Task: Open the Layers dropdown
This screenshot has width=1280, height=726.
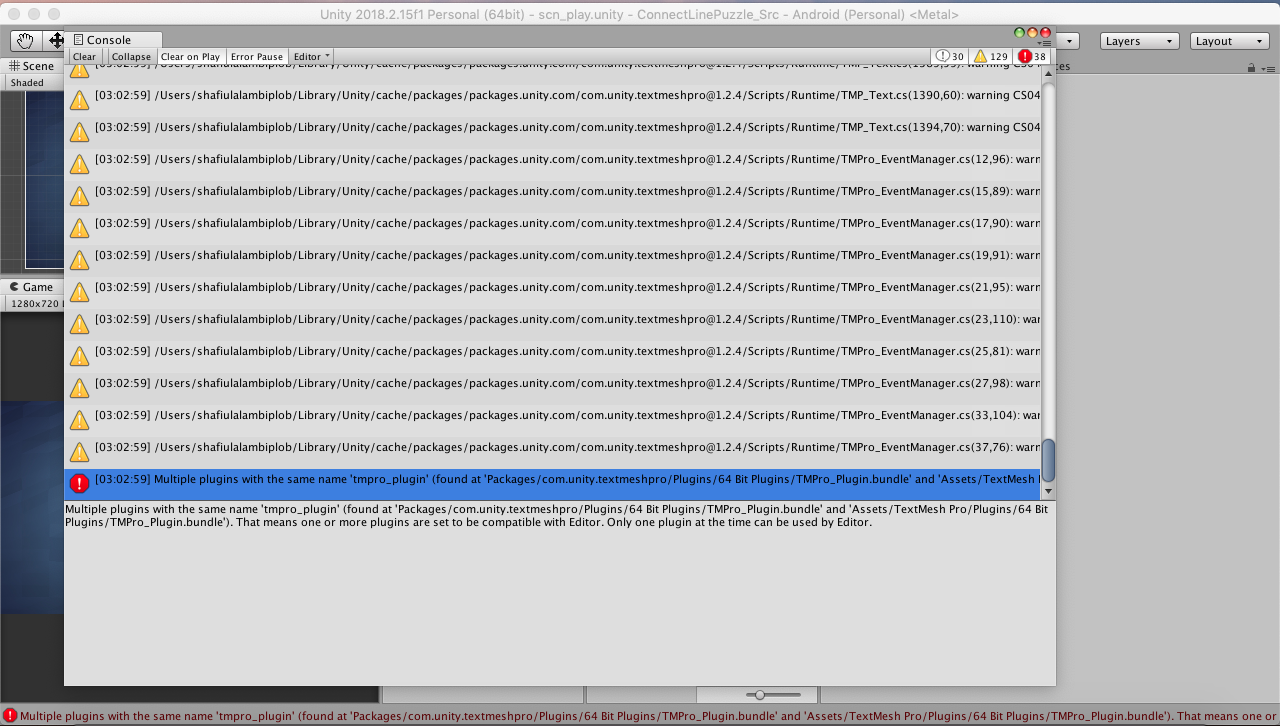Action: 1139,41
